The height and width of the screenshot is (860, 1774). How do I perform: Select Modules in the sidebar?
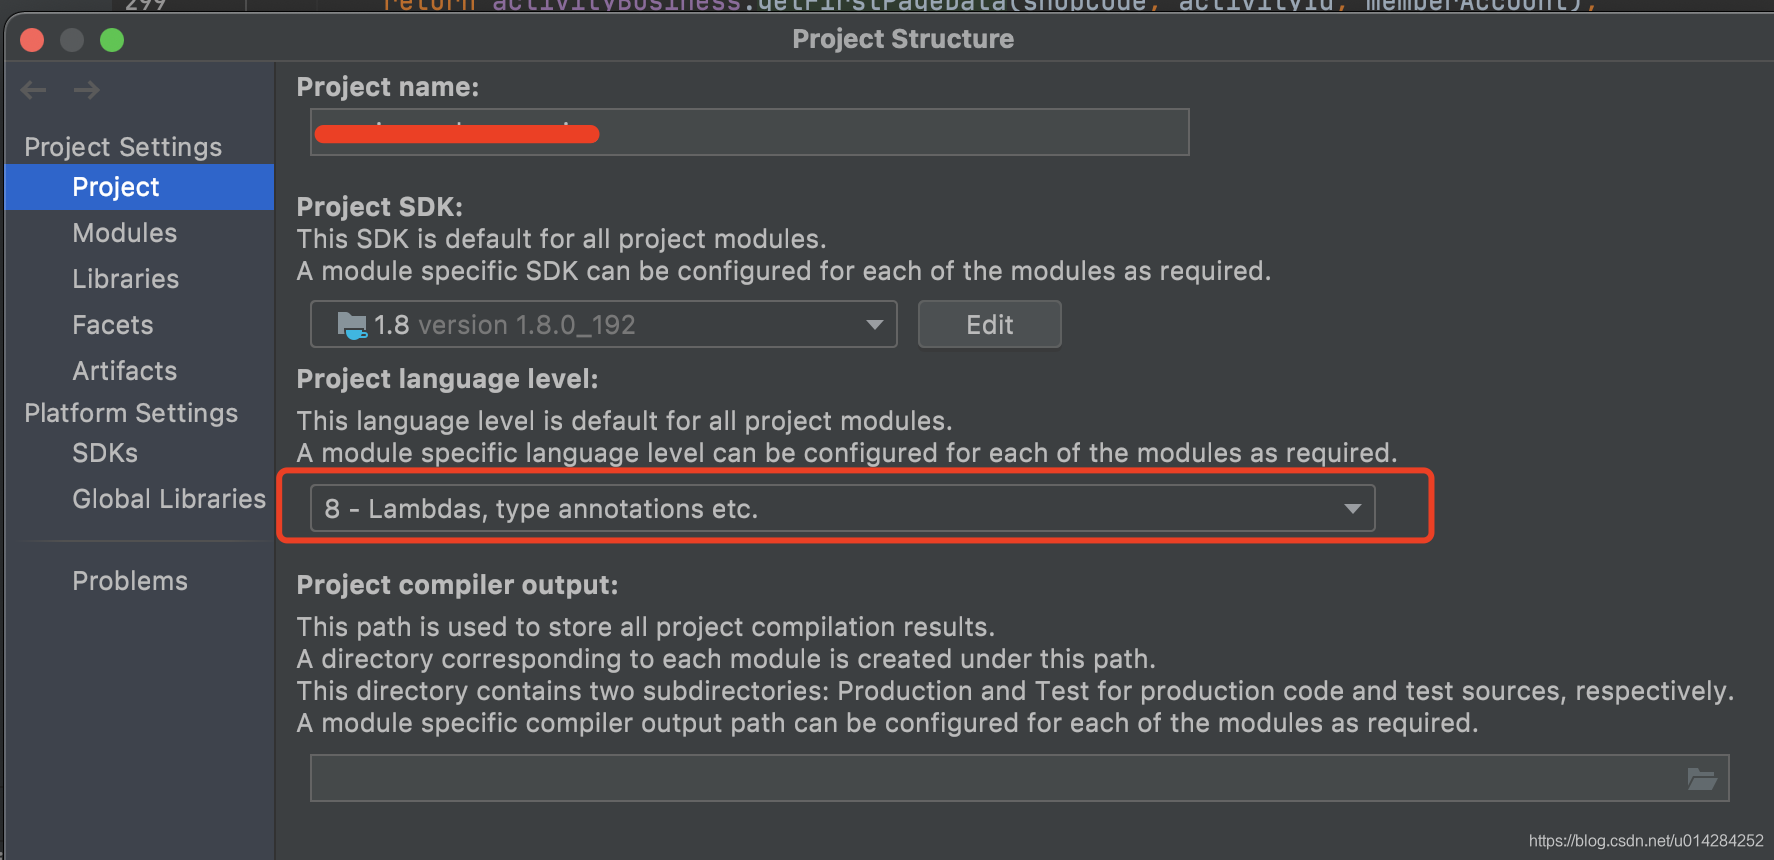coord(124,232)
